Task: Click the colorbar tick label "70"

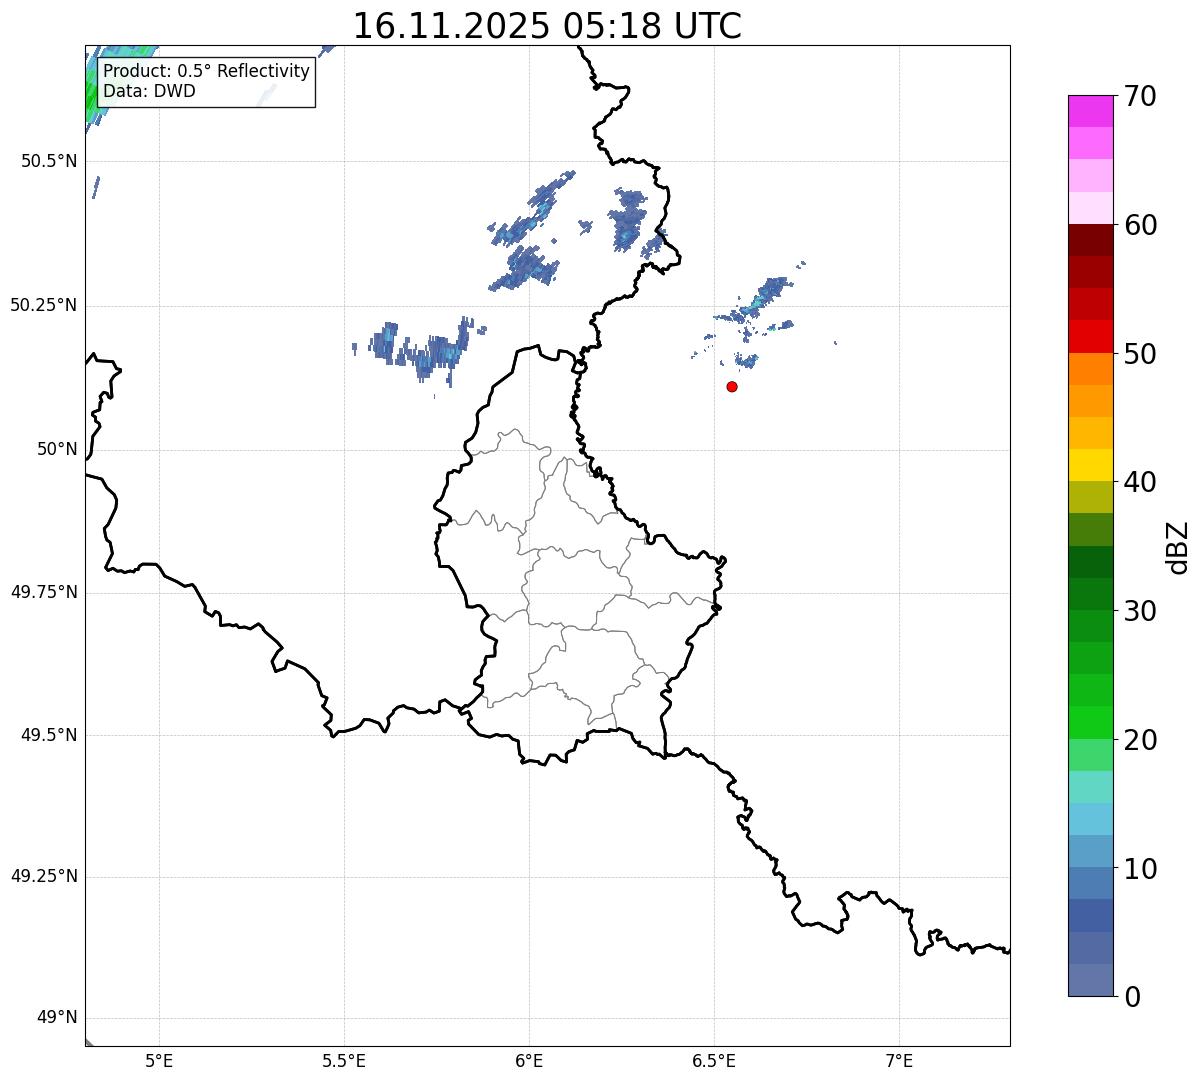Action: point(1140,96)
